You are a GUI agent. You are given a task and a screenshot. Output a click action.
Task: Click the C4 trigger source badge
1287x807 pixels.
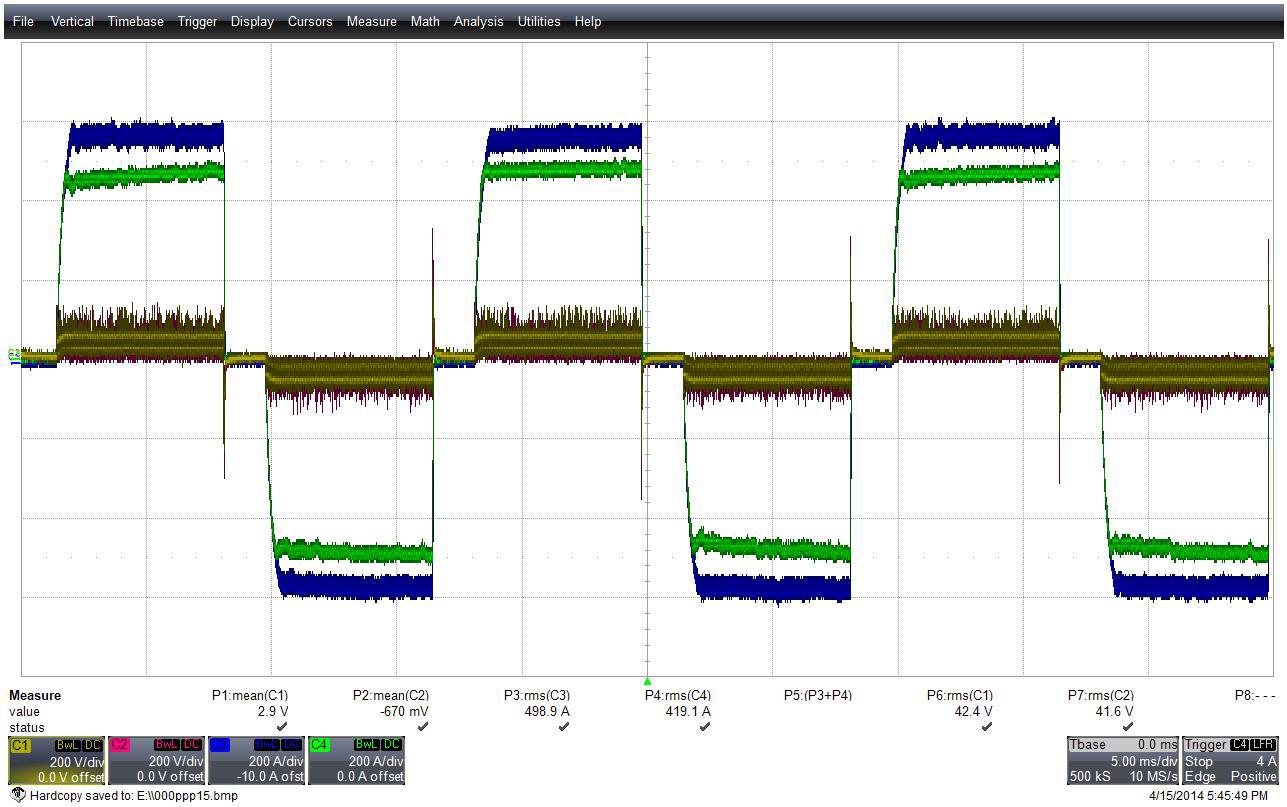1240,745
